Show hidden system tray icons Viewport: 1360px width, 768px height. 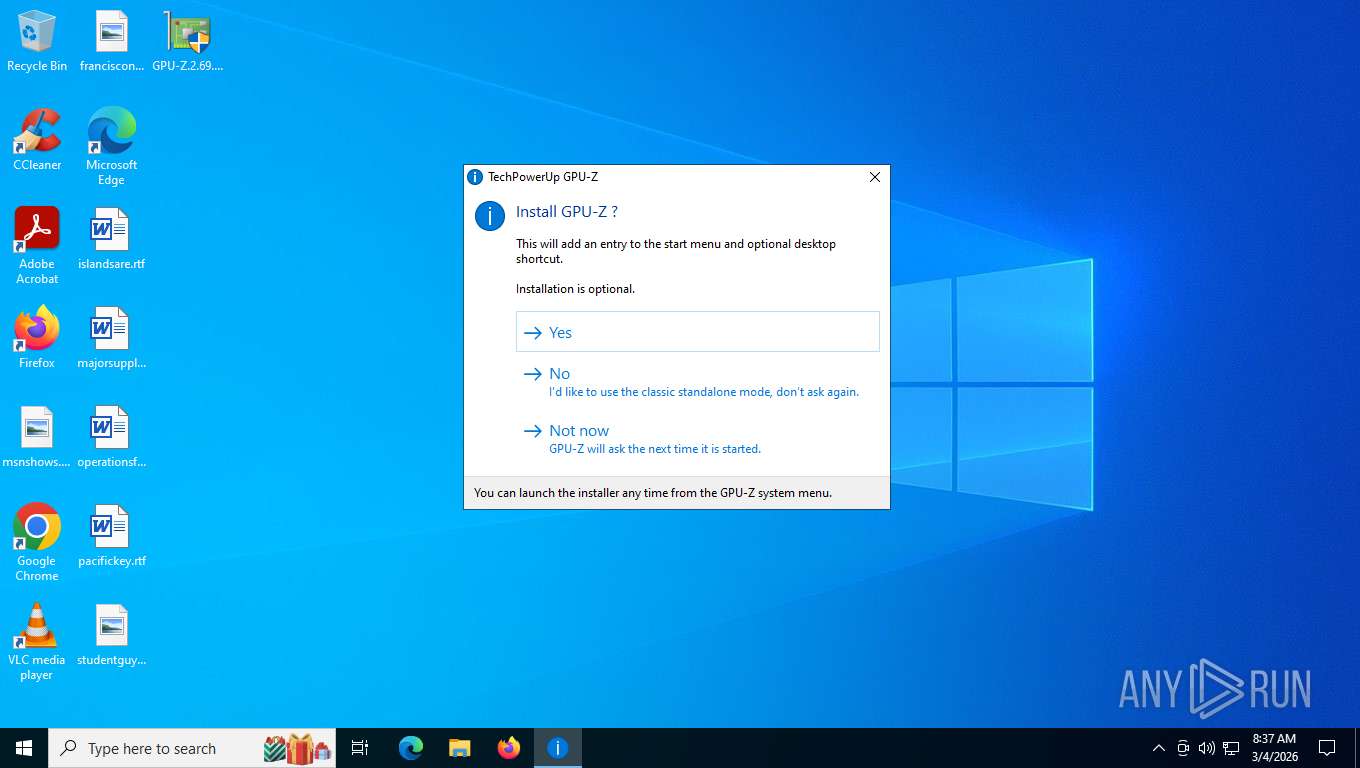pos(1159,748)
